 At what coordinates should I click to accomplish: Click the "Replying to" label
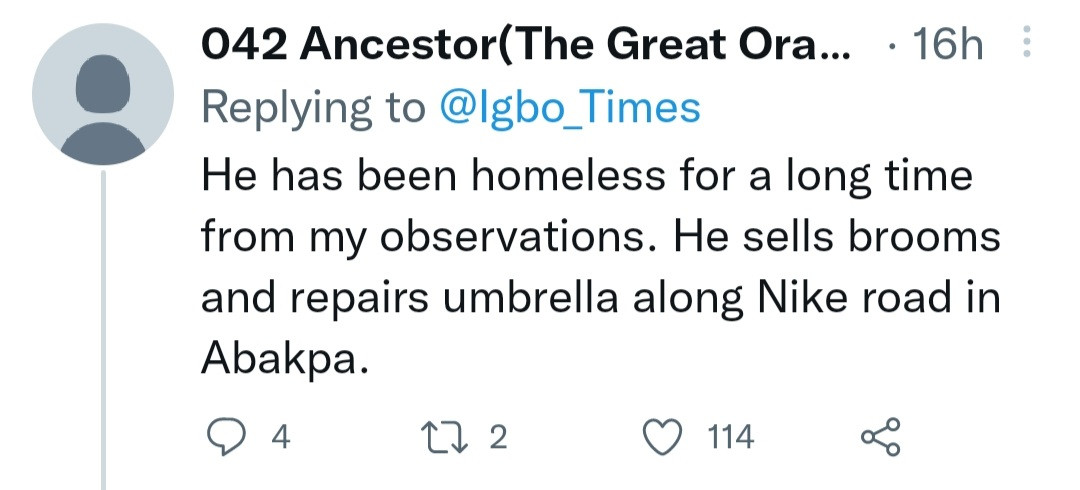[x=313, y=107]
